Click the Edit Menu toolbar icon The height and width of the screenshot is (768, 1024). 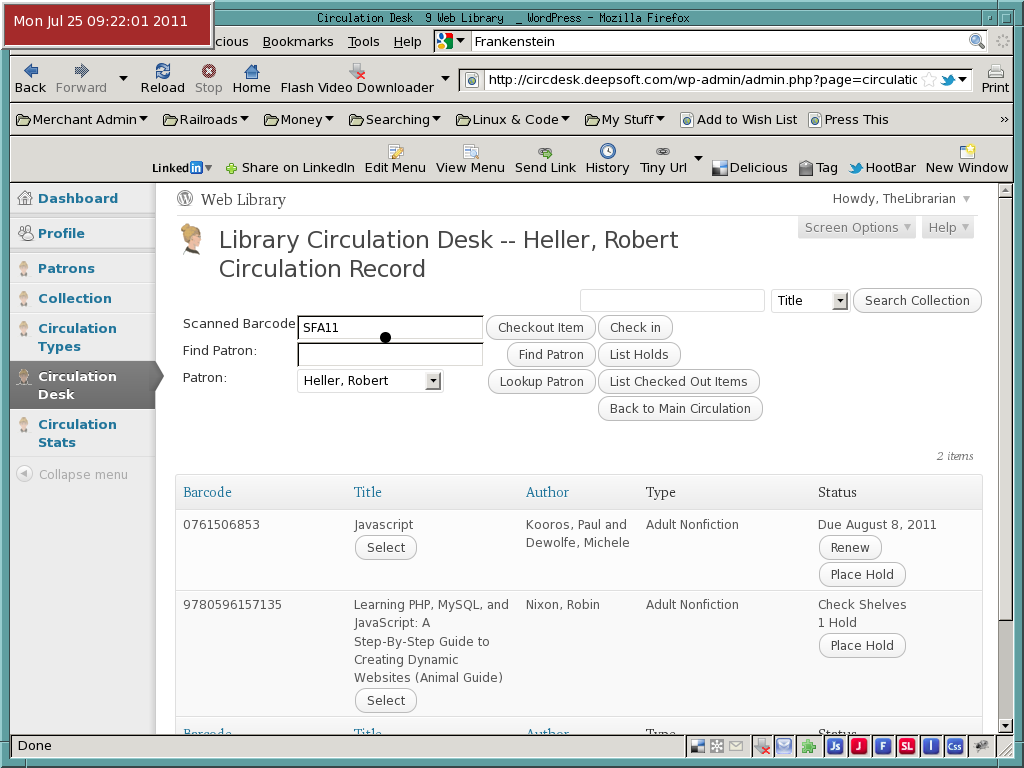click(x=395, y=152)
